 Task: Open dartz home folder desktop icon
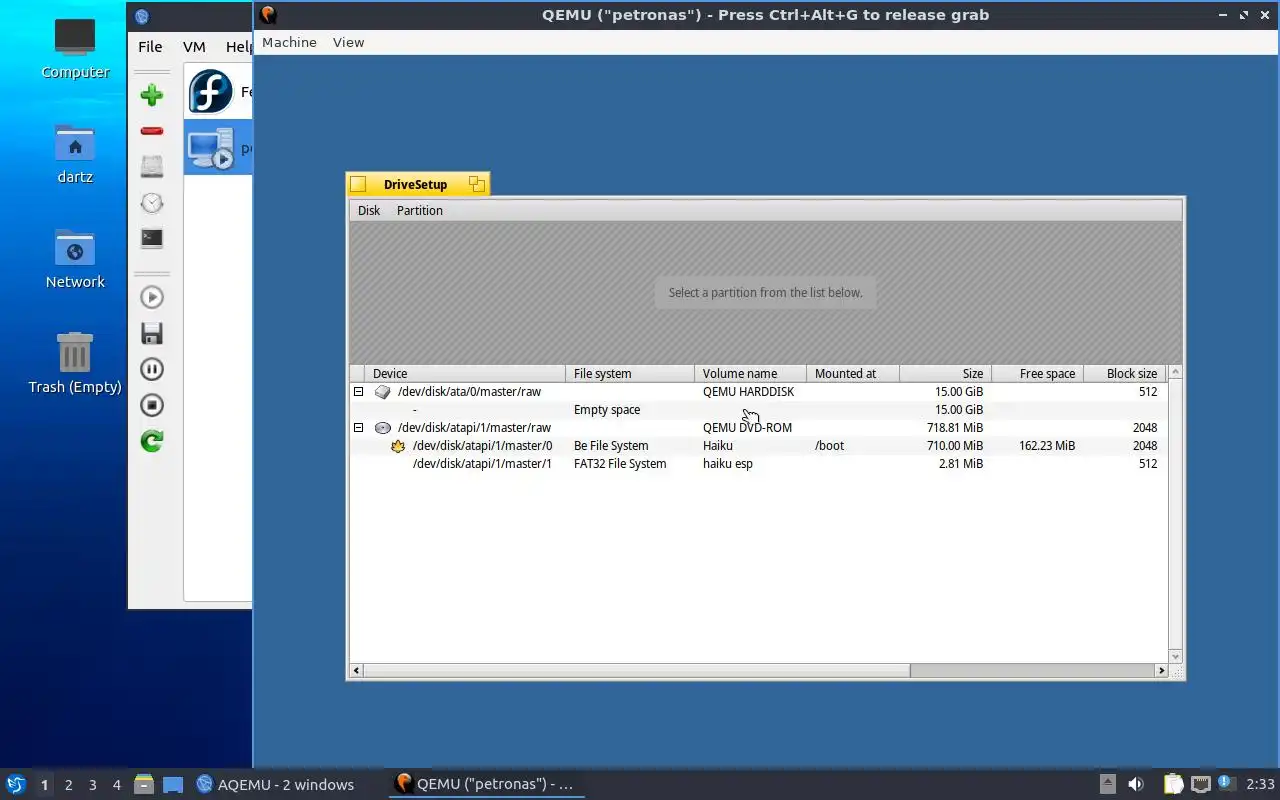75,154
